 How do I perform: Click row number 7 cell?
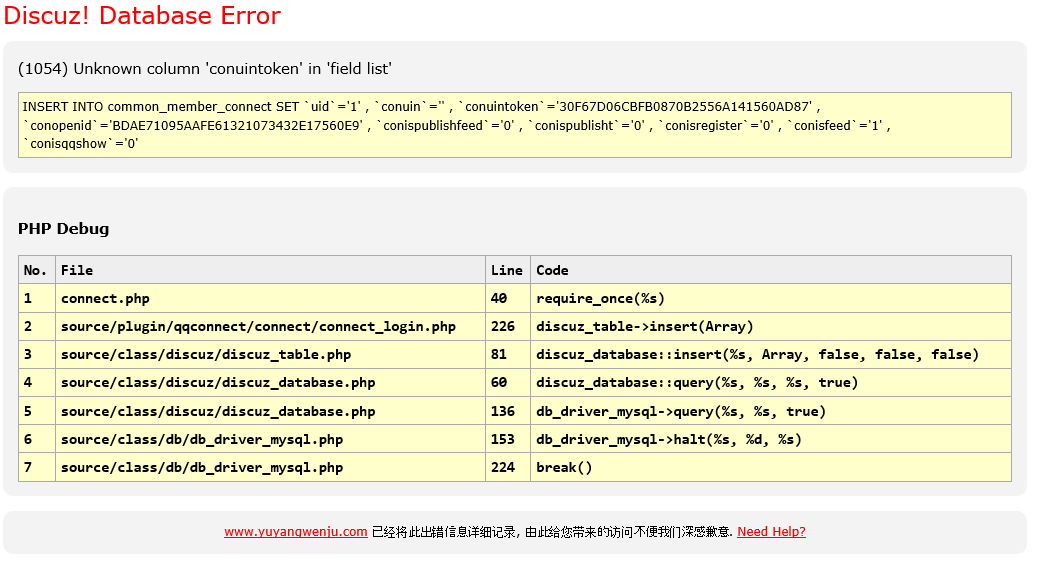point(37,467)
